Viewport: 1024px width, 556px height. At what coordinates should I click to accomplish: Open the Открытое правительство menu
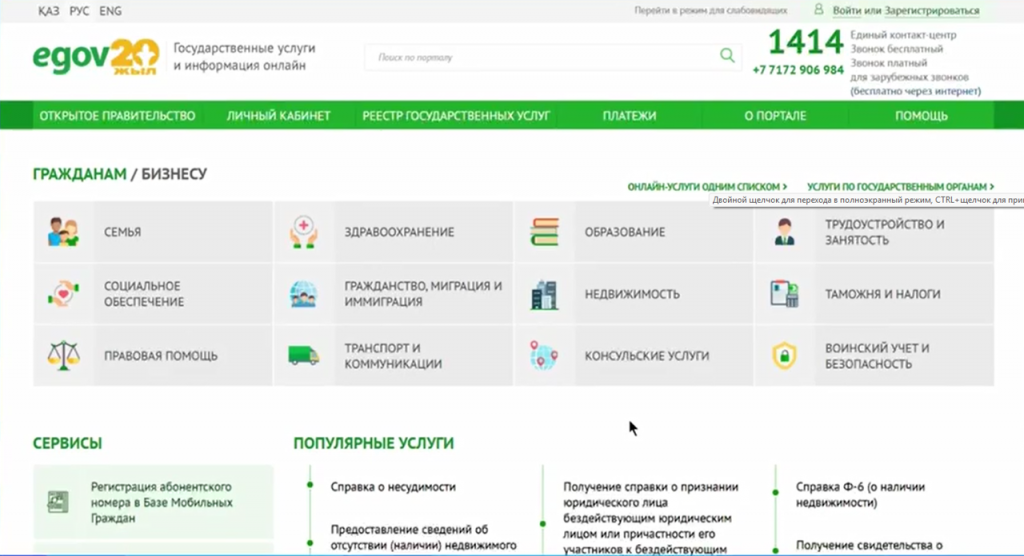coord(118,116)
